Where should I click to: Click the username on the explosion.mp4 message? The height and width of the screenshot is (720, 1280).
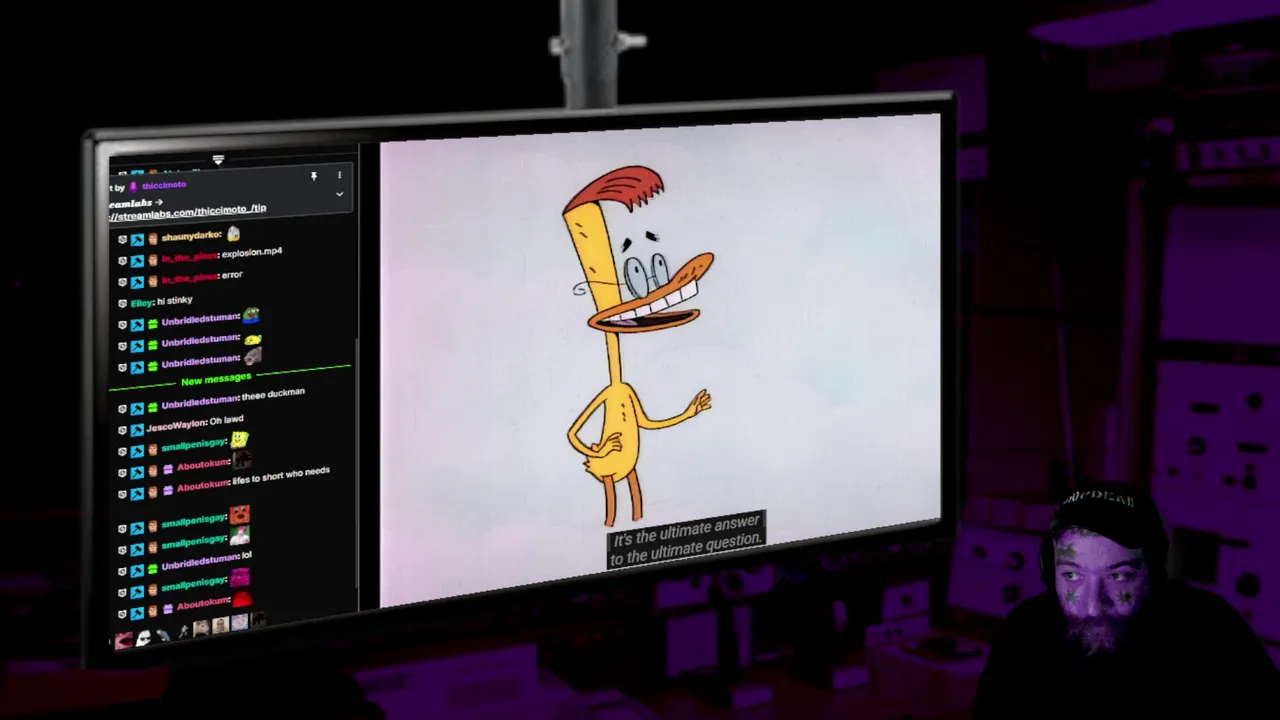189,256
